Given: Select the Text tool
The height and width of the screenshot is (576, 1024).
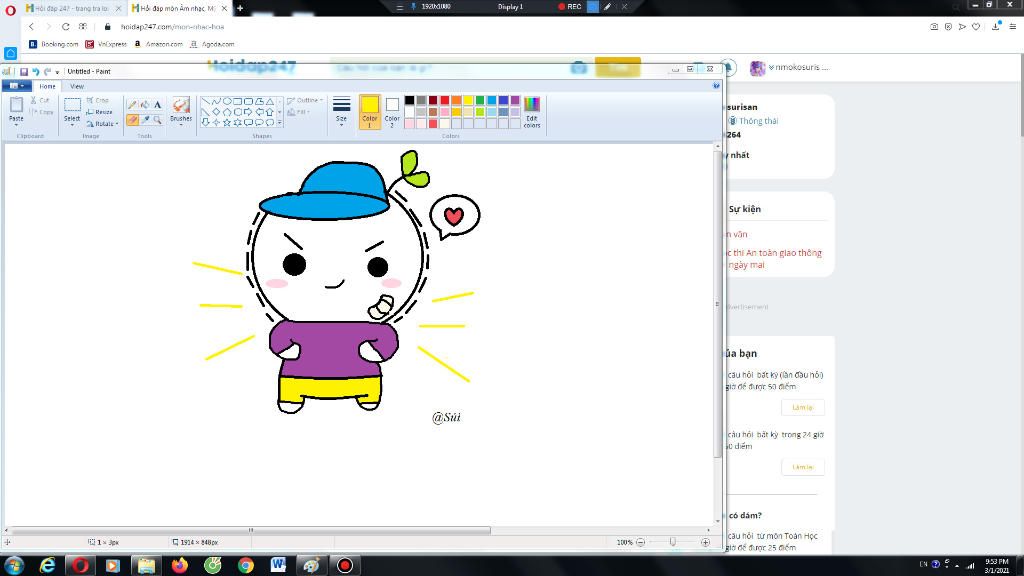Looking at the screenshot, I should pyautogui.click(x=157, y=104).
